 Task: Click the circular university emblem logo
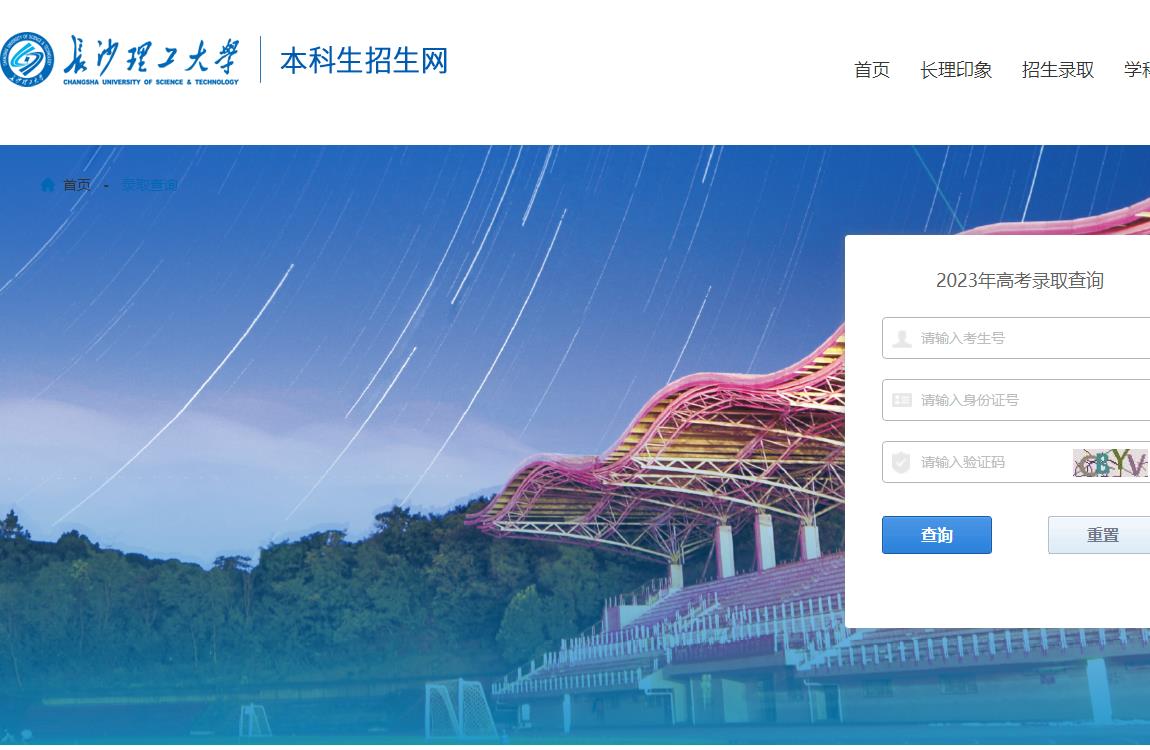coord(27,59)
